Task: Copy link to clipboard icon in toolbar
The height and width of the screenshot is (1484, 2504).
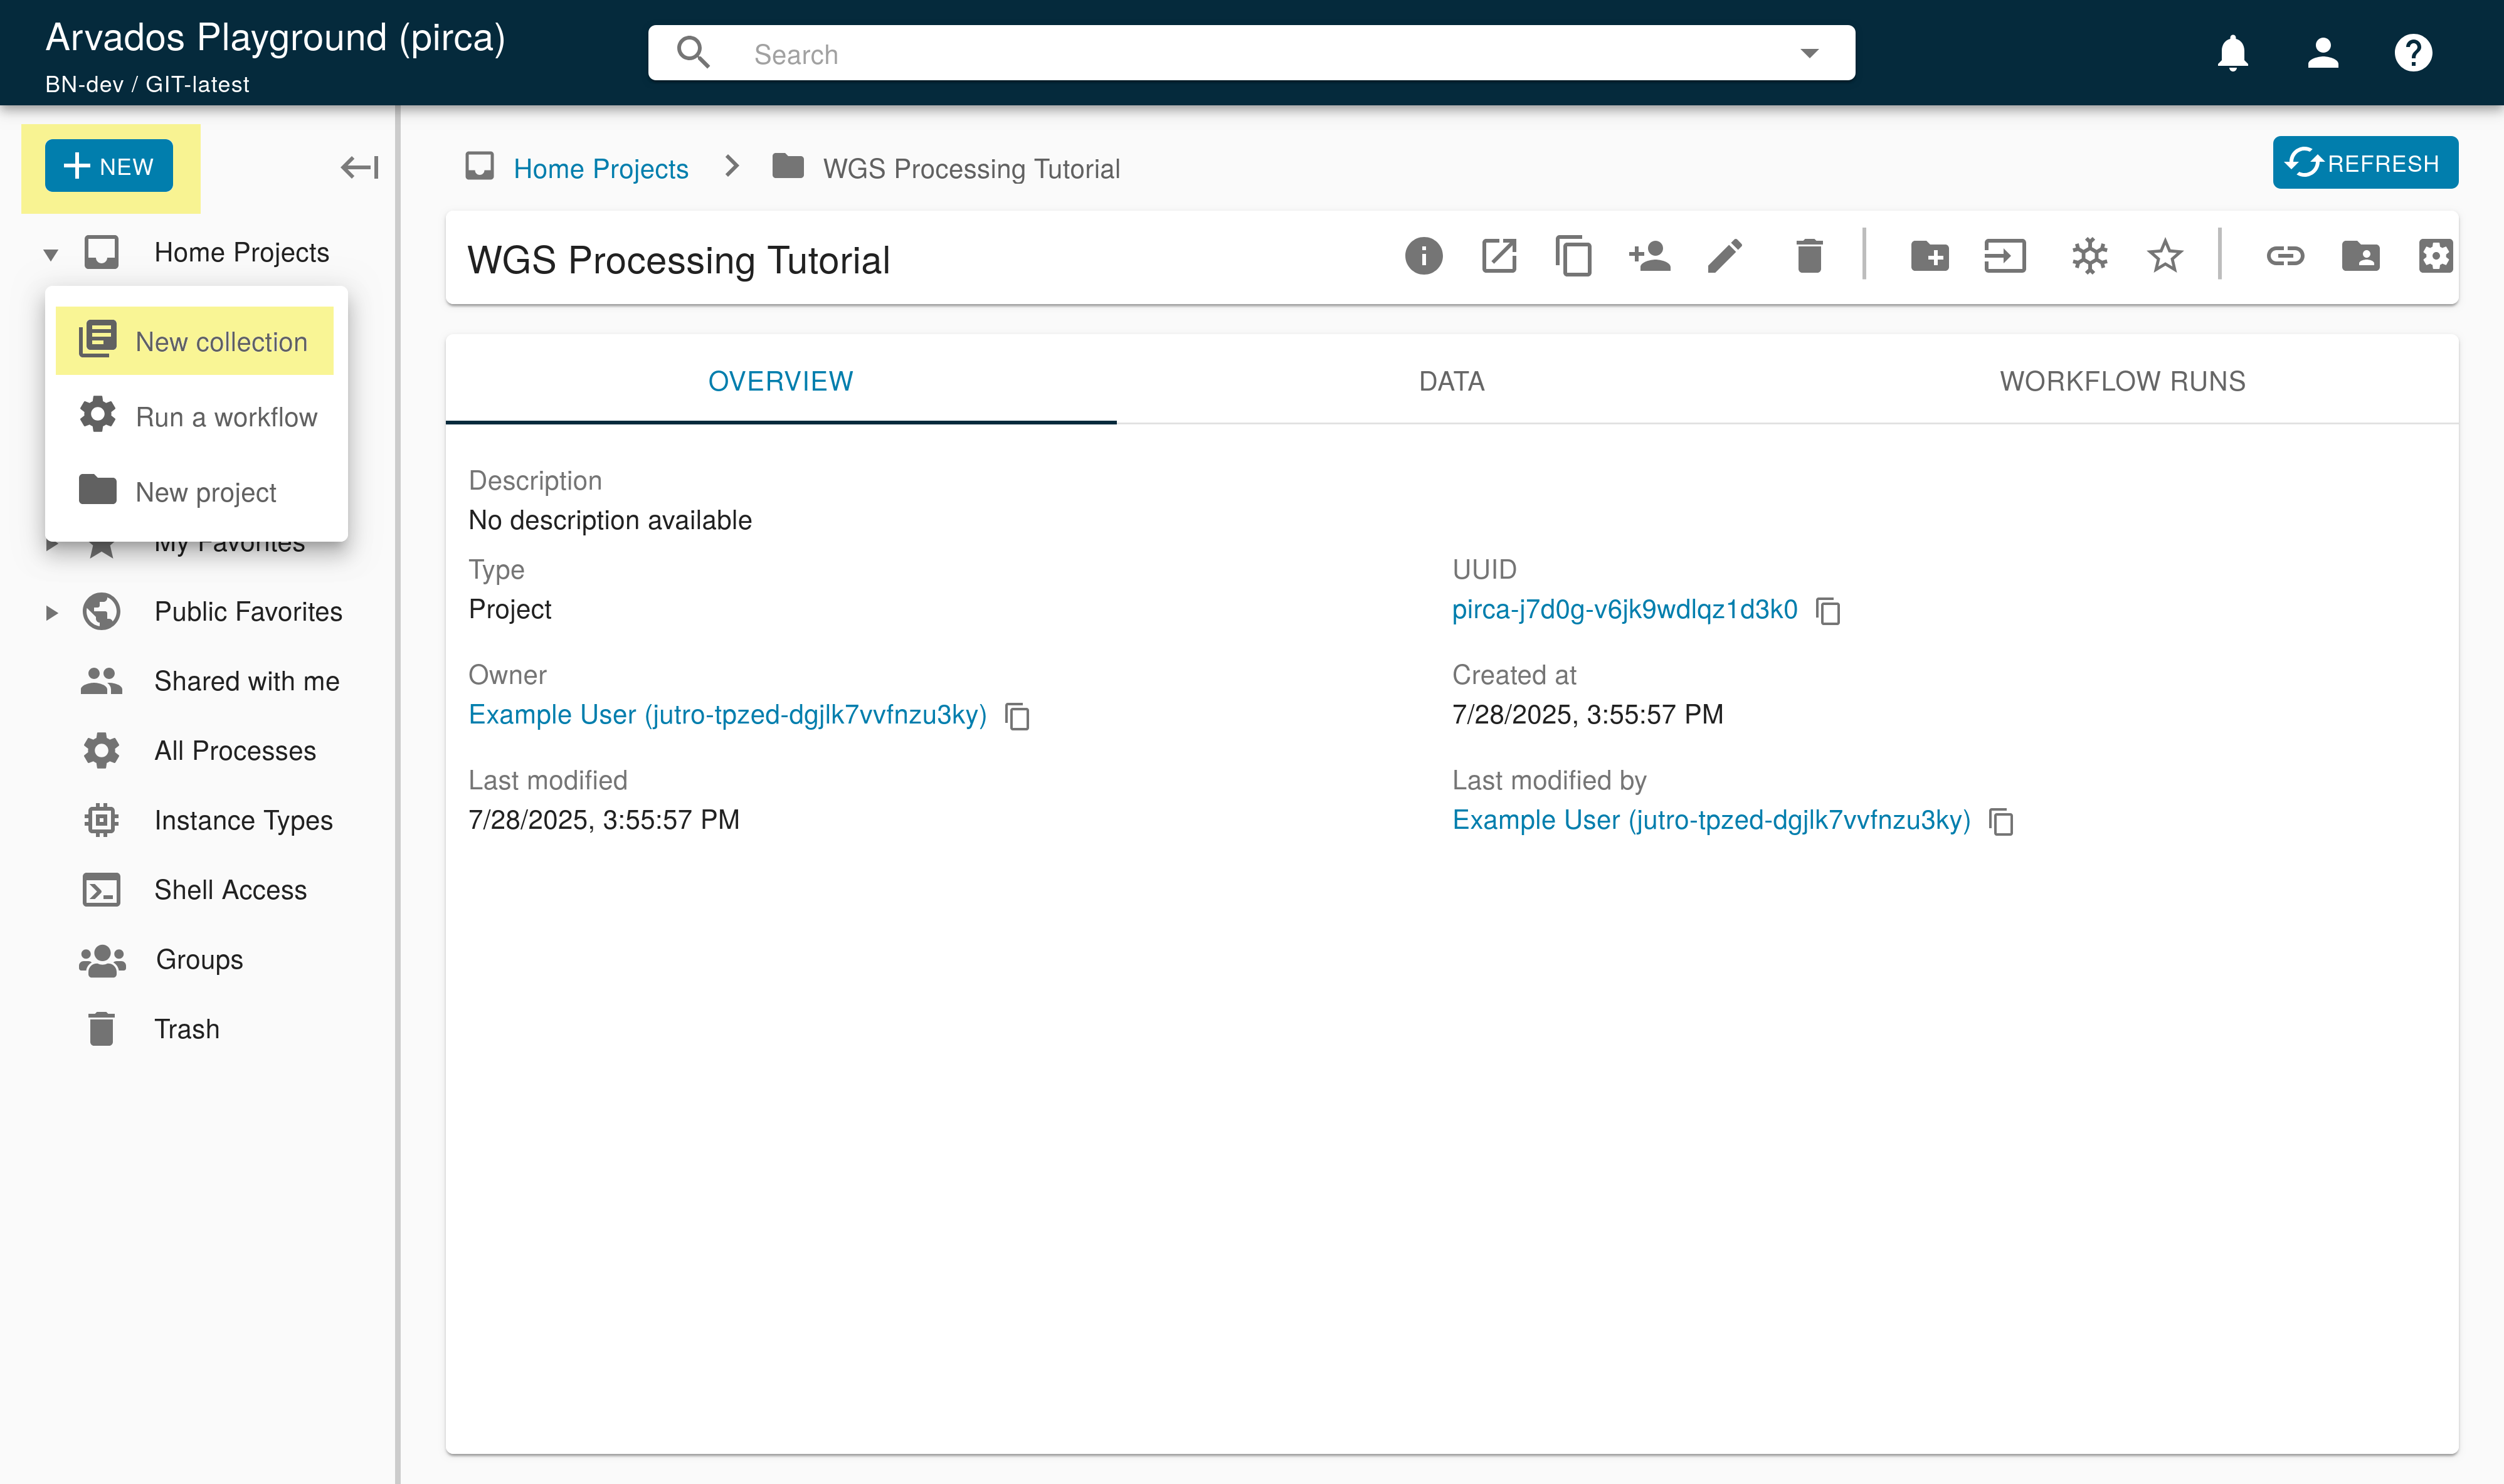Action: click(x=1573, y=256)
